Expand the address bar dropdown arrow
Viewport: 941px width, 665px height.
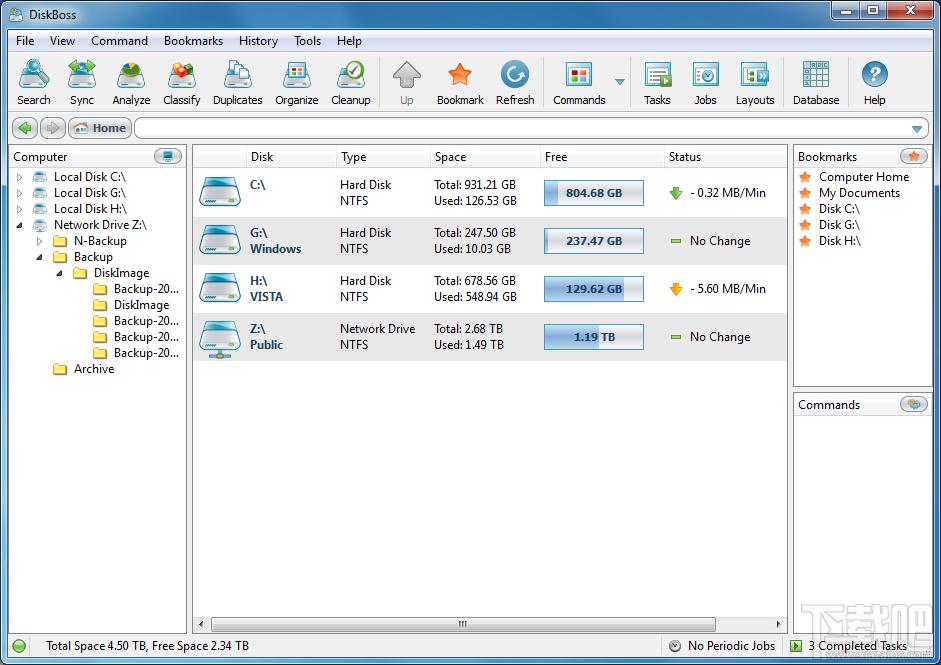[917, 129]
